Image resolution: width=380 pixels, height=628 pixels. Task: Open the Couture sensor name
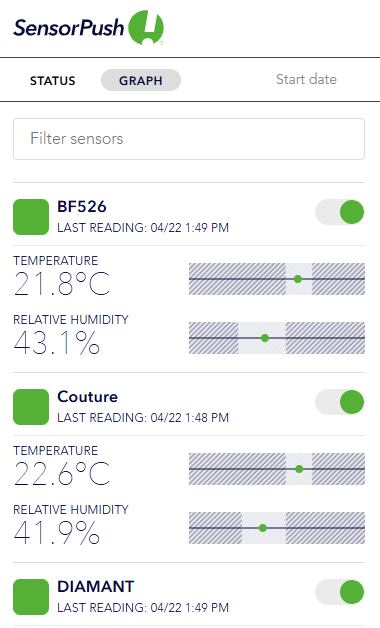click(x=87, y=397)
